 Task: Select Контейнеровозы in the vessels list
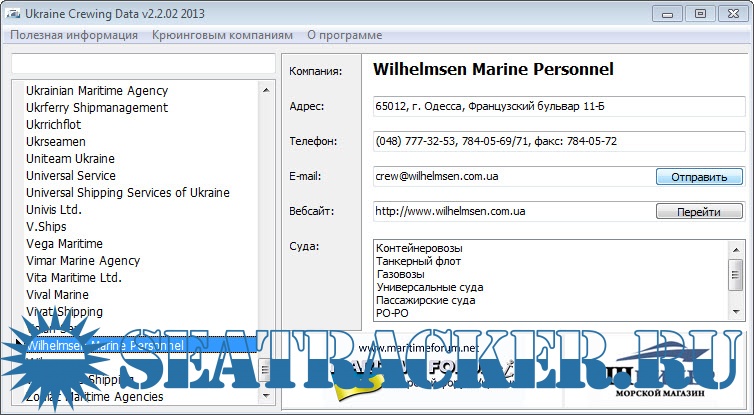(x=410, y=248)
